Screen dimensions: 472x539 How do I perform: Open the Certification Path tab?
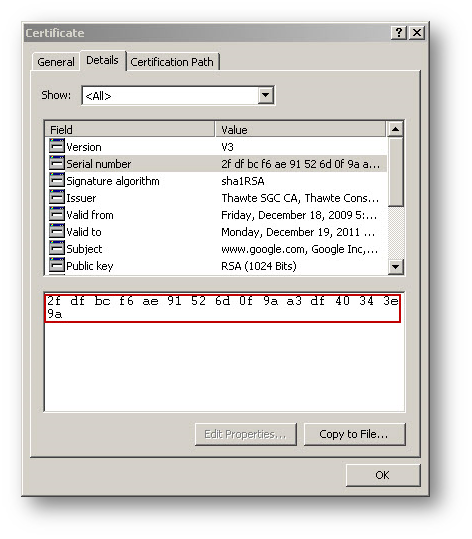172,62
